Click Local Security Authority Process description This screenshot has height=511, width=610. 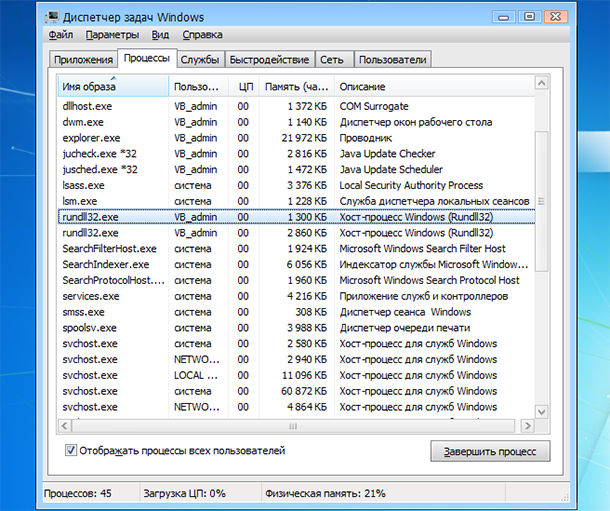(411, 186)
